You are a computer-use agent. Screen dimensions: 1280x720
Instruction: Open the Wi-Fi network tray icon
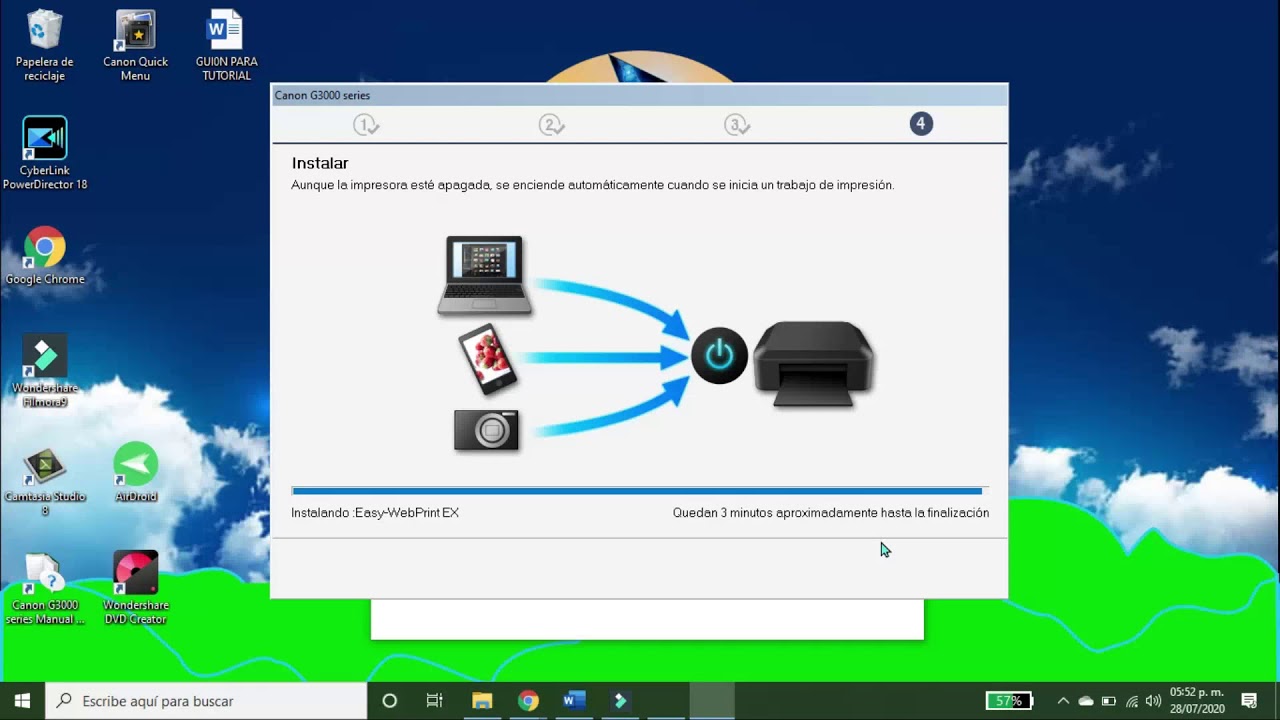(1132, 701)
